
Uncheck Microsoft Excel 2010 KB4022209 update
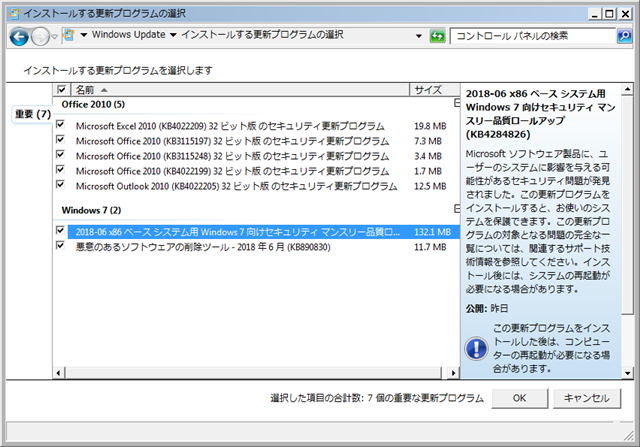(60, 124)
